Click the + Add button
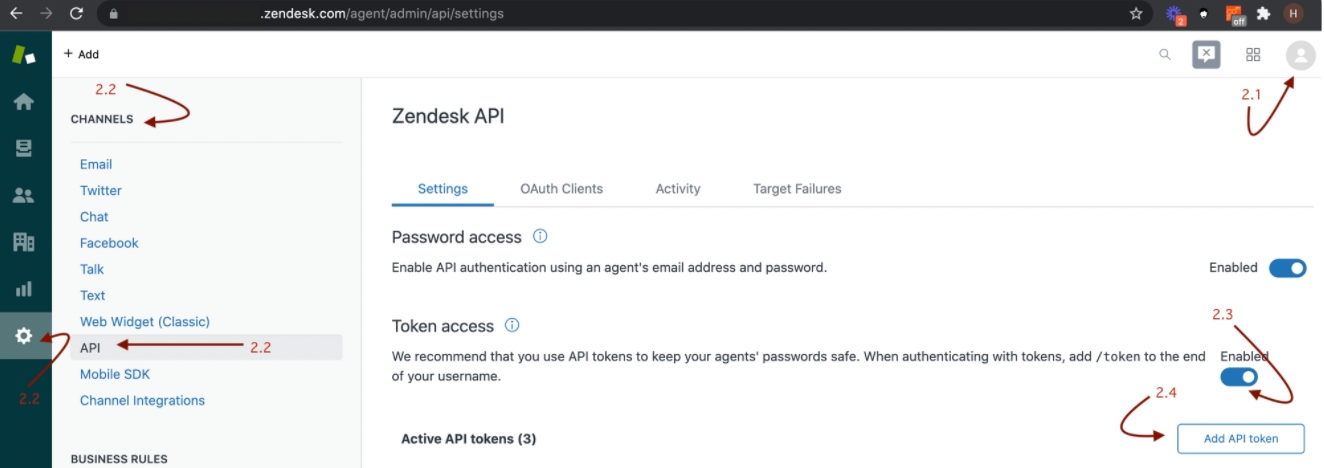The image size is (1324, 468). coord(81,54)
